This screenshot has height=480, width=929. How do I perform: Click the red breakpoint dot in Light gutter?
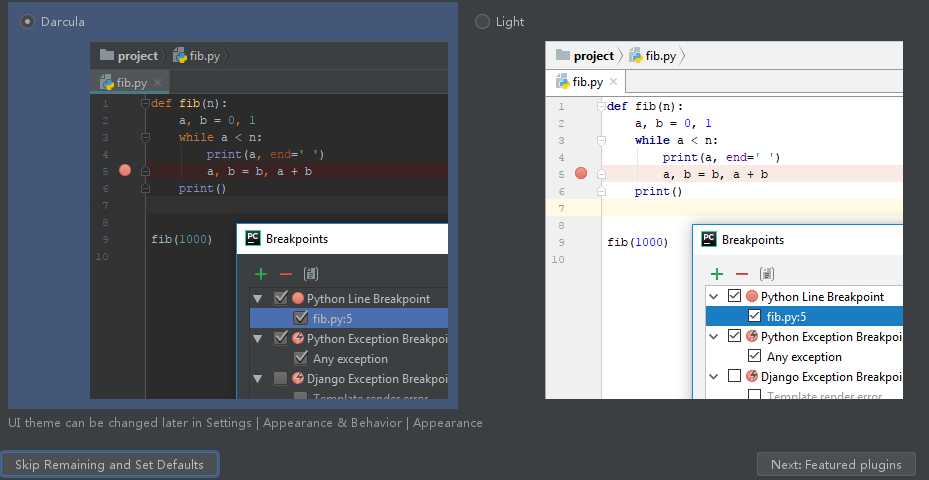581,173
